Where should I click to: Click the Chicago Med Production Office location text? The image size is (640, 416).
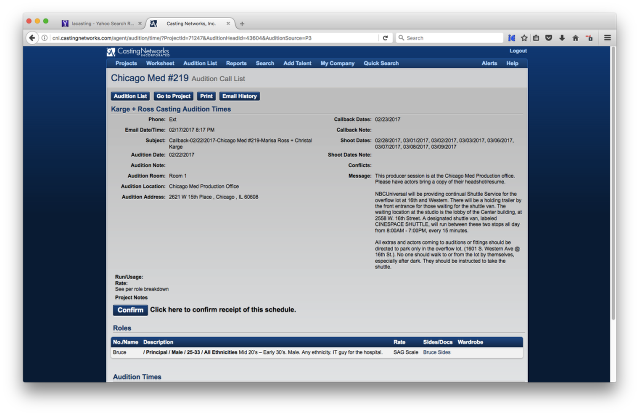[204, 187]
